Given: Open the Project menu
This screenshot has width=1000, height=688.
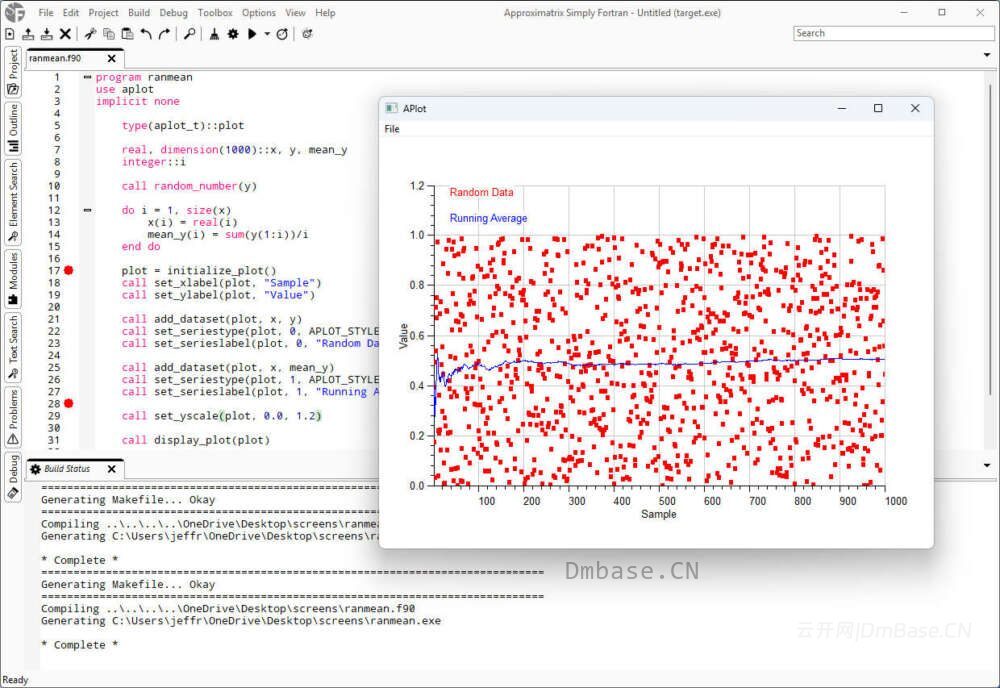Looking at the screenshot, I should [x=103, y=13].
